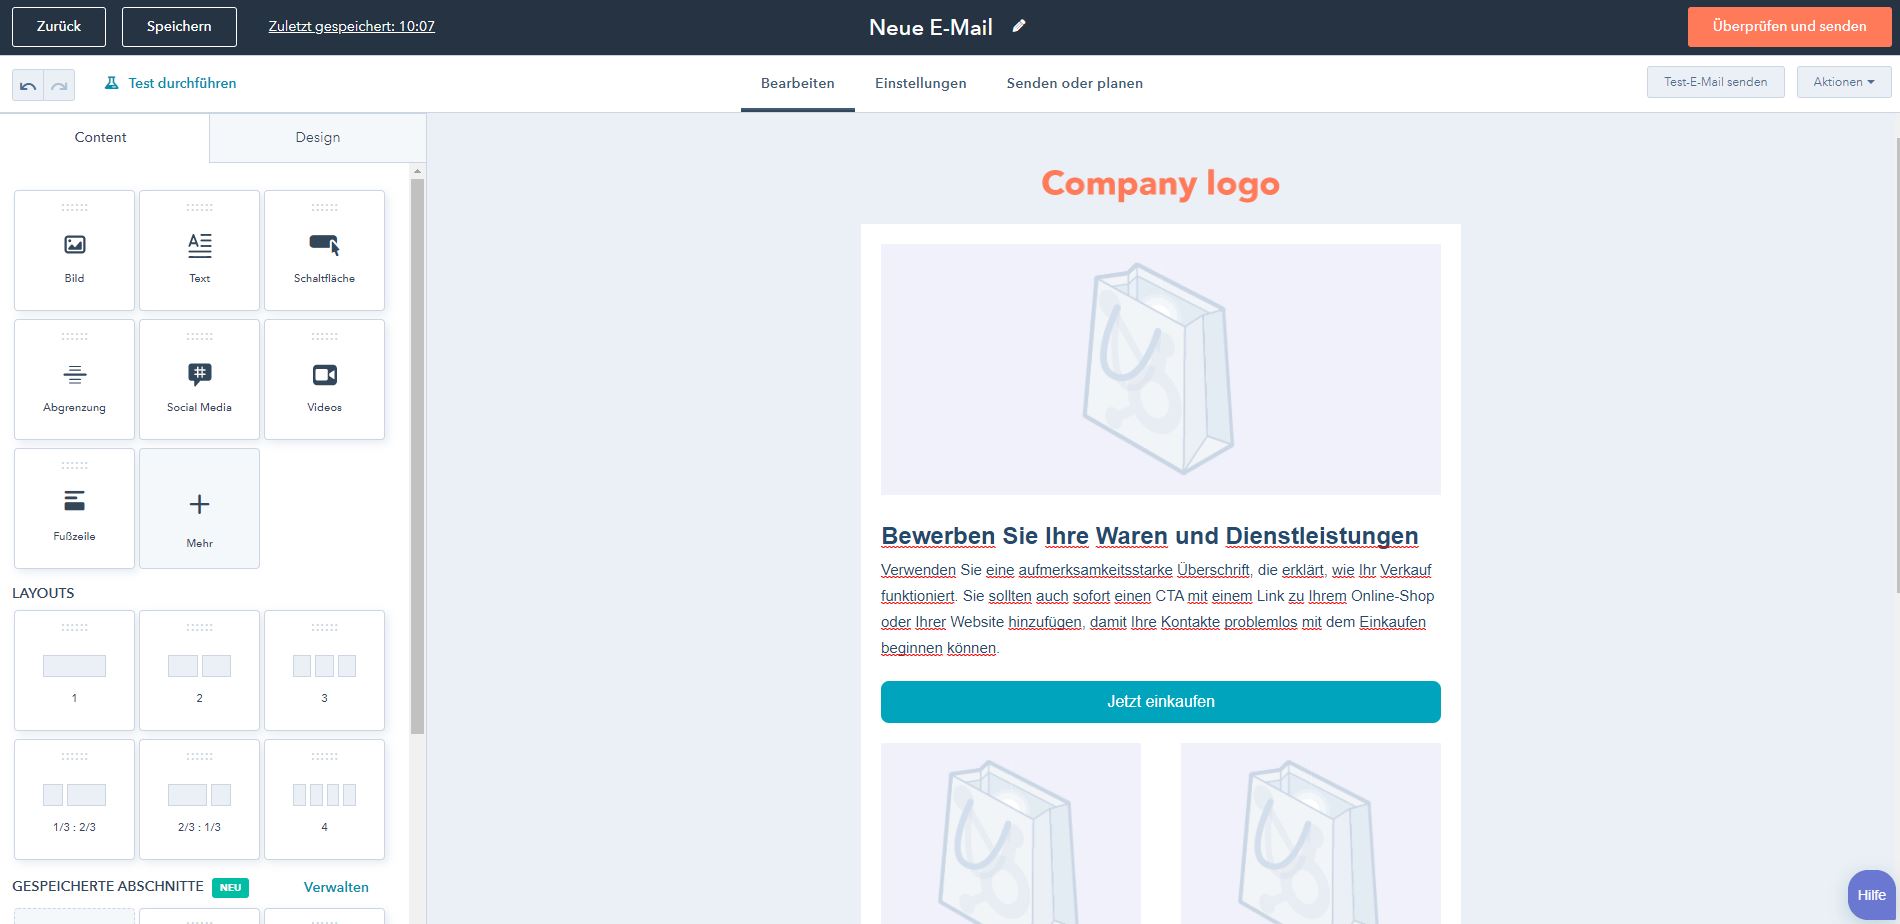Select the 1/3 : 2/3 layout
1900x924 pixels.
73,798
